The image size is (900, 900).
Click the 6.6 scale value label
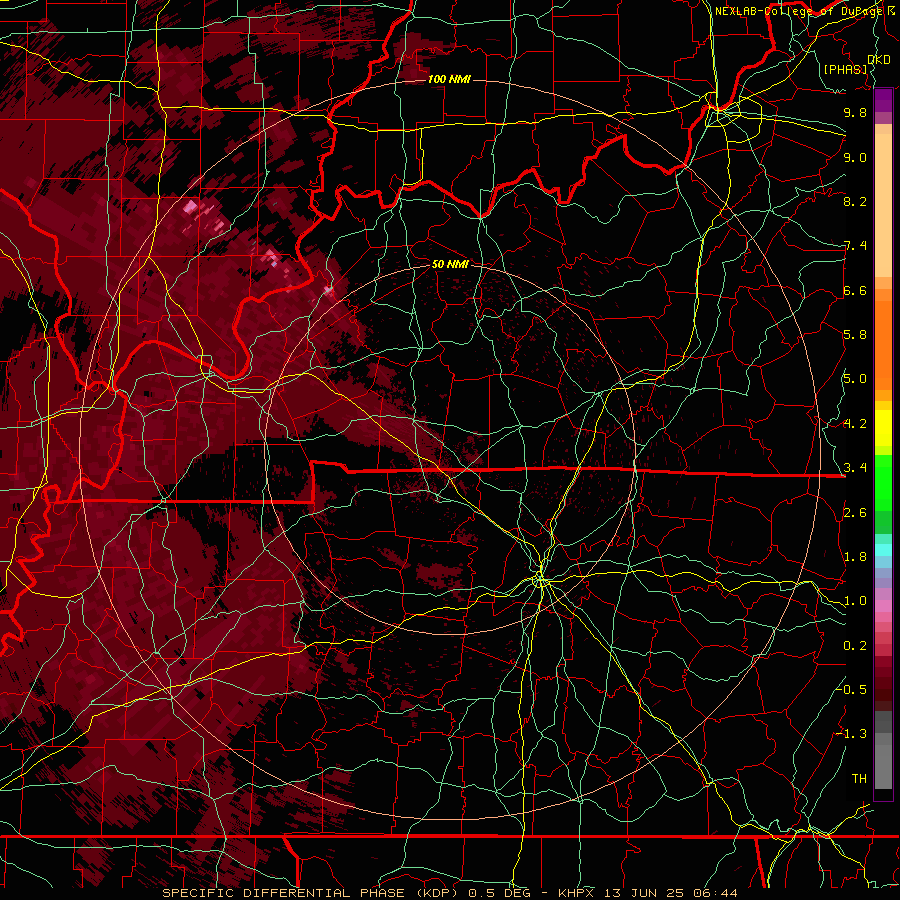click(x=855, y=290)
